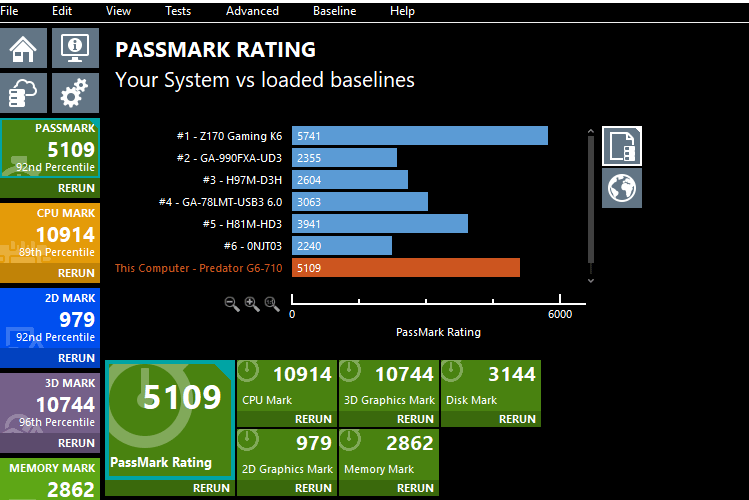
Task: Open the Home icon tile
Action: (x=23, y=48)
